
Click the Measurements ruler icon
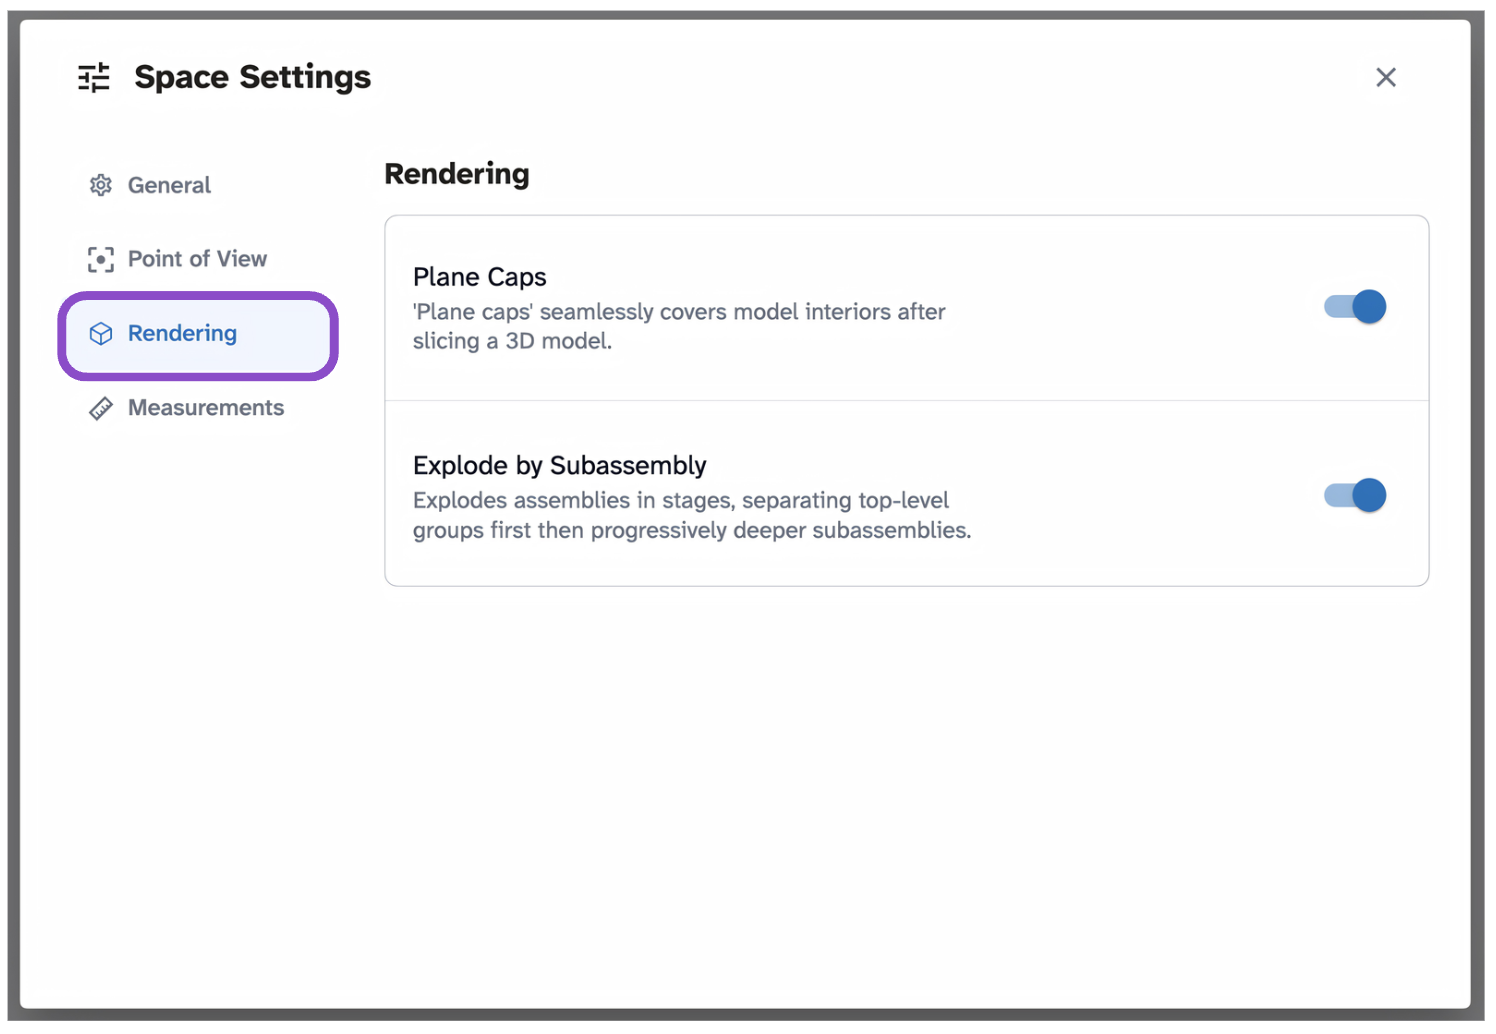point(100,408)
